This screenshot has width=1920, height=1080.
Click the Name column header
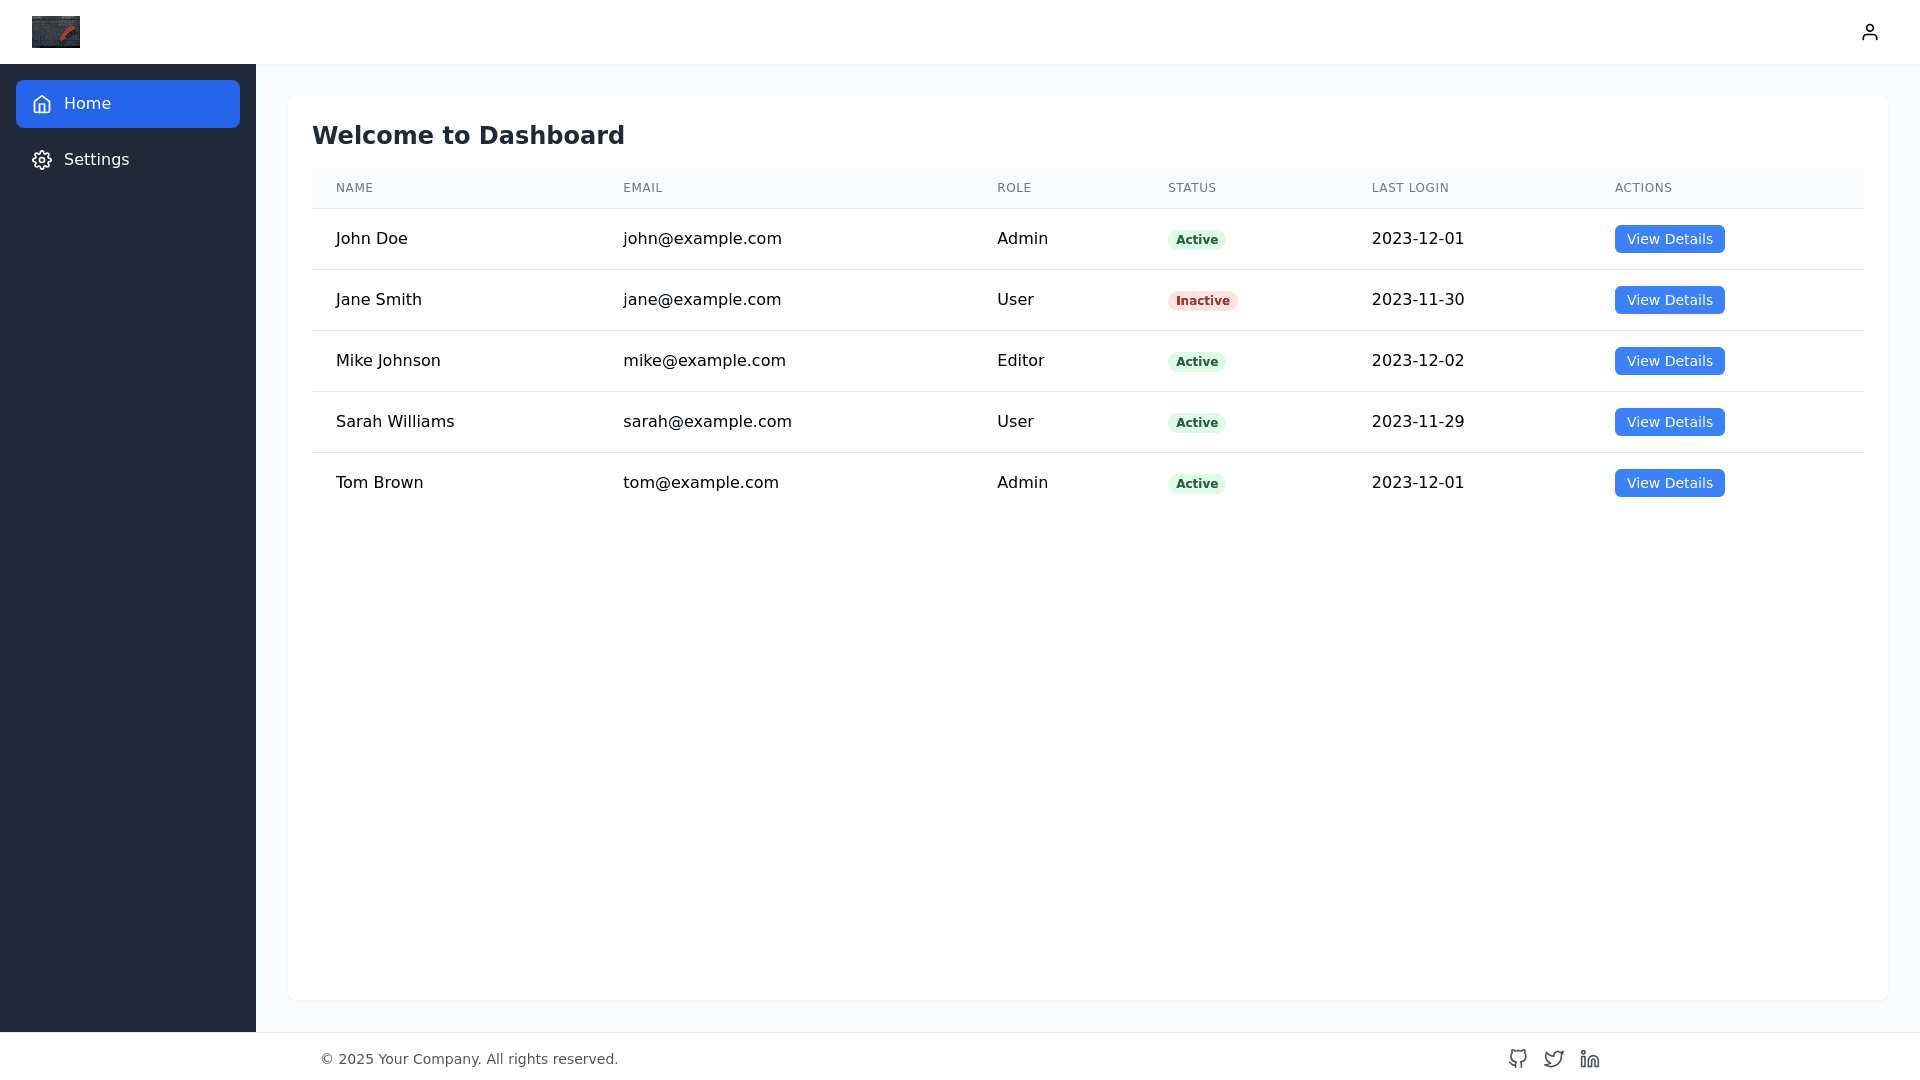click(x=354, y=188)
